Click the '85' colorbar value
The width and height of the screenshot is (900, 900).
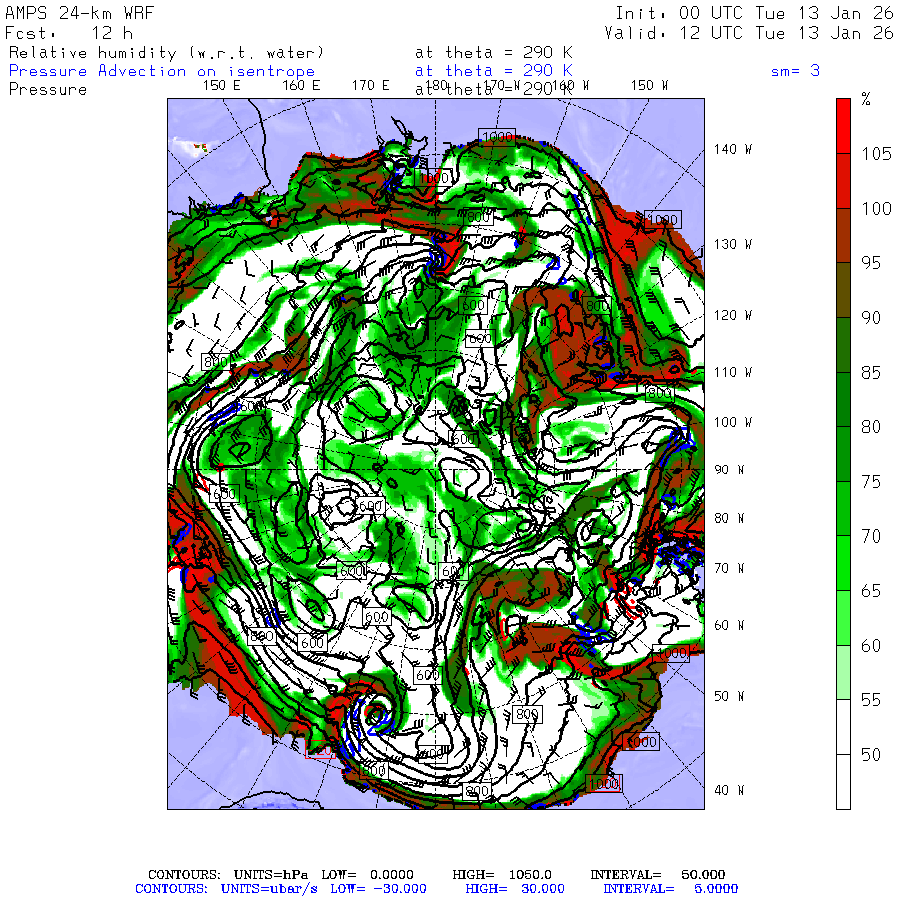(x=871, y=373)
